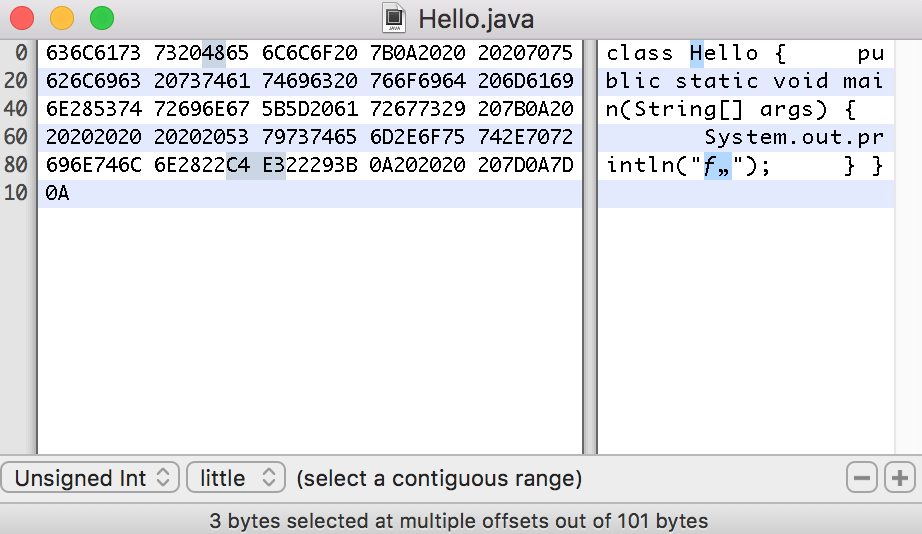
Task: Click the status bar byte selection summary
Action: [459, 520]
